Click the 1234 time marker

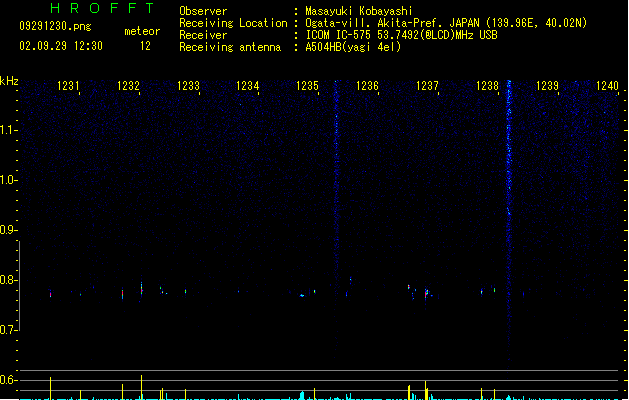[248, 85]
